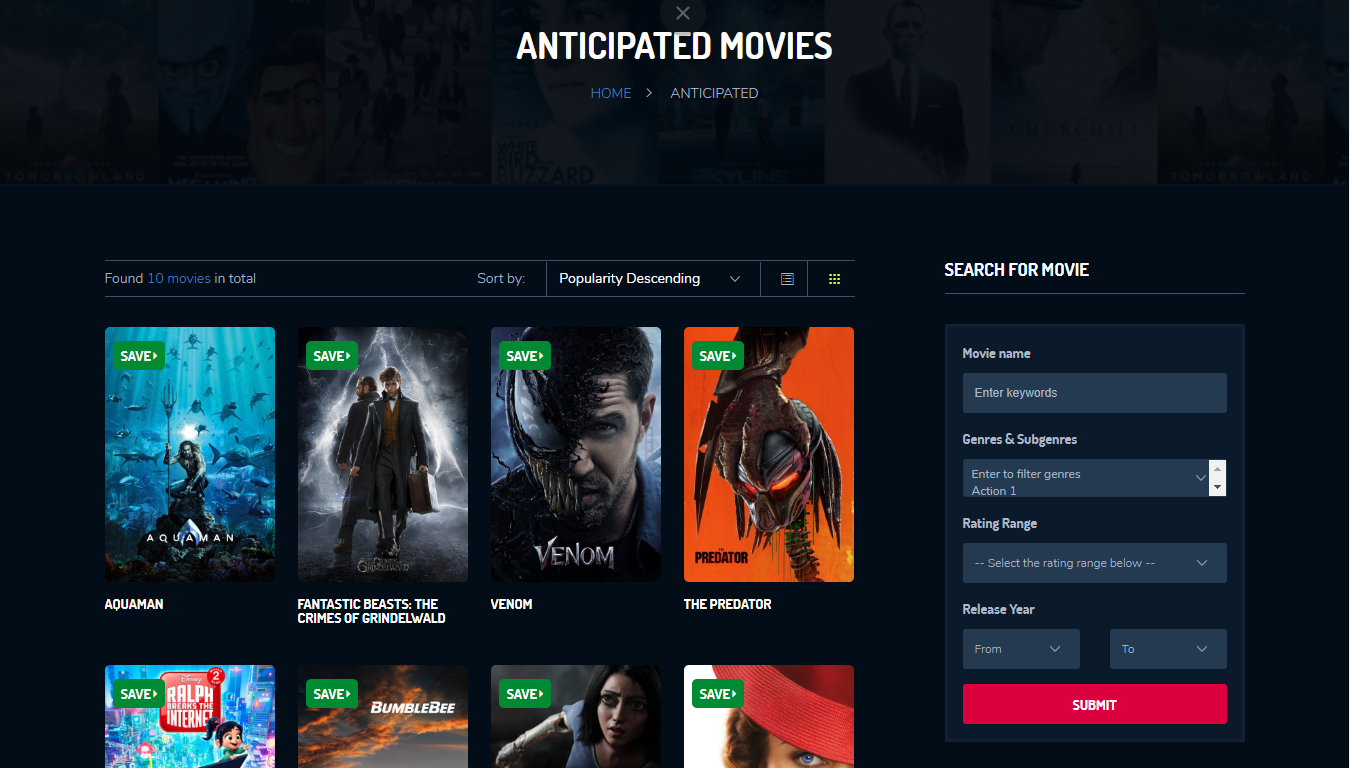Save the Venom movie
The width and height of the screenshot is (1350, 768).
pos(524,356)
